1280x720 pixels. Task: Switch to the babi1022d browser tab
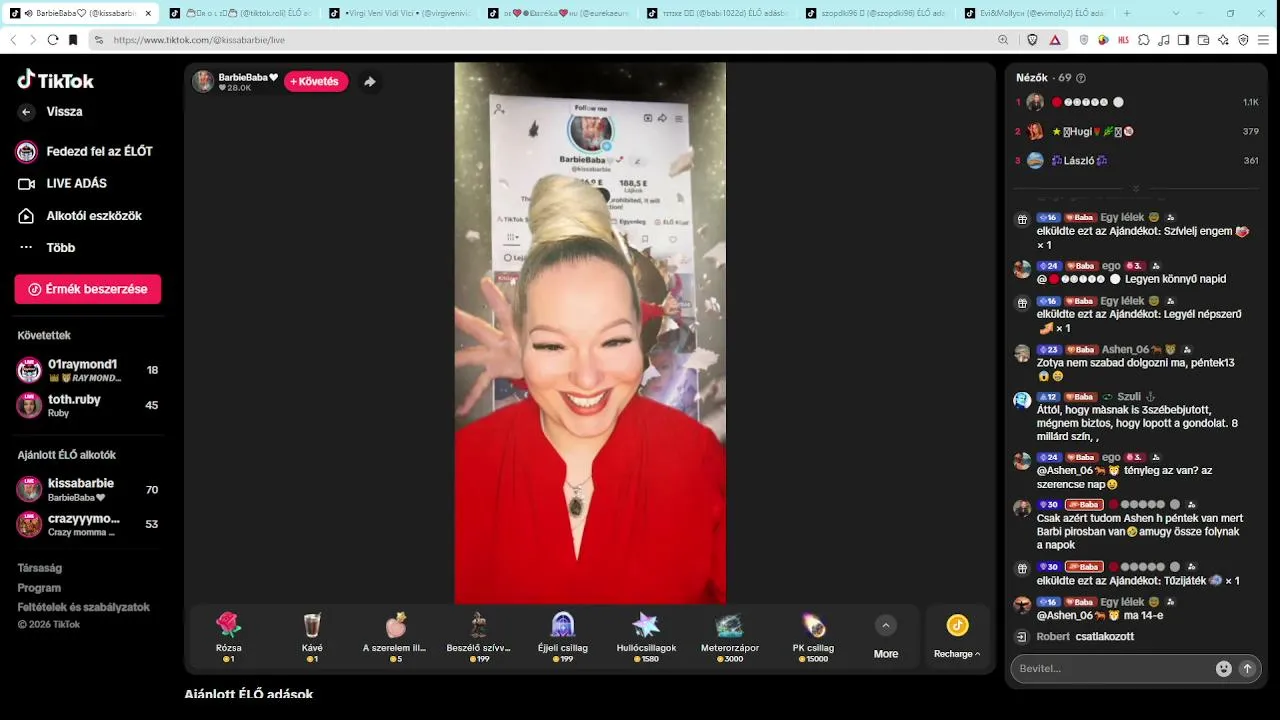click(718, 13)
